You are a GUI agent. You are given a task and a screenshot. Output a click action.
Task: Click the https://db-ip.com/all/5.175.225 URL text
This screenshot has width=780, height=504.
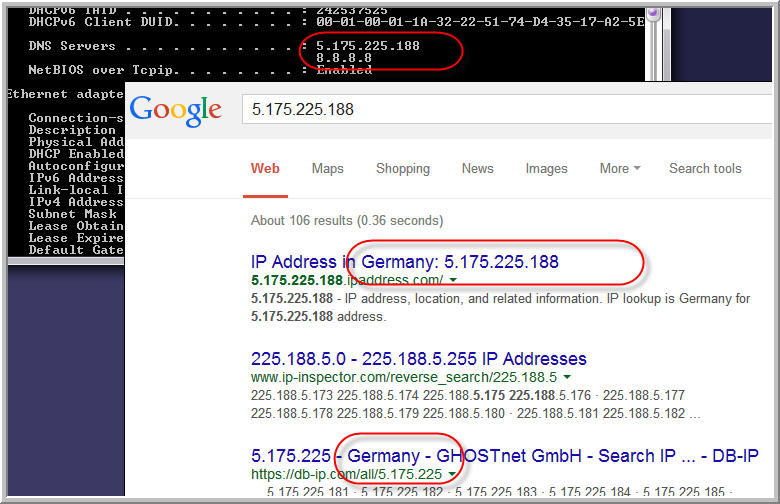tap(346, 474)
